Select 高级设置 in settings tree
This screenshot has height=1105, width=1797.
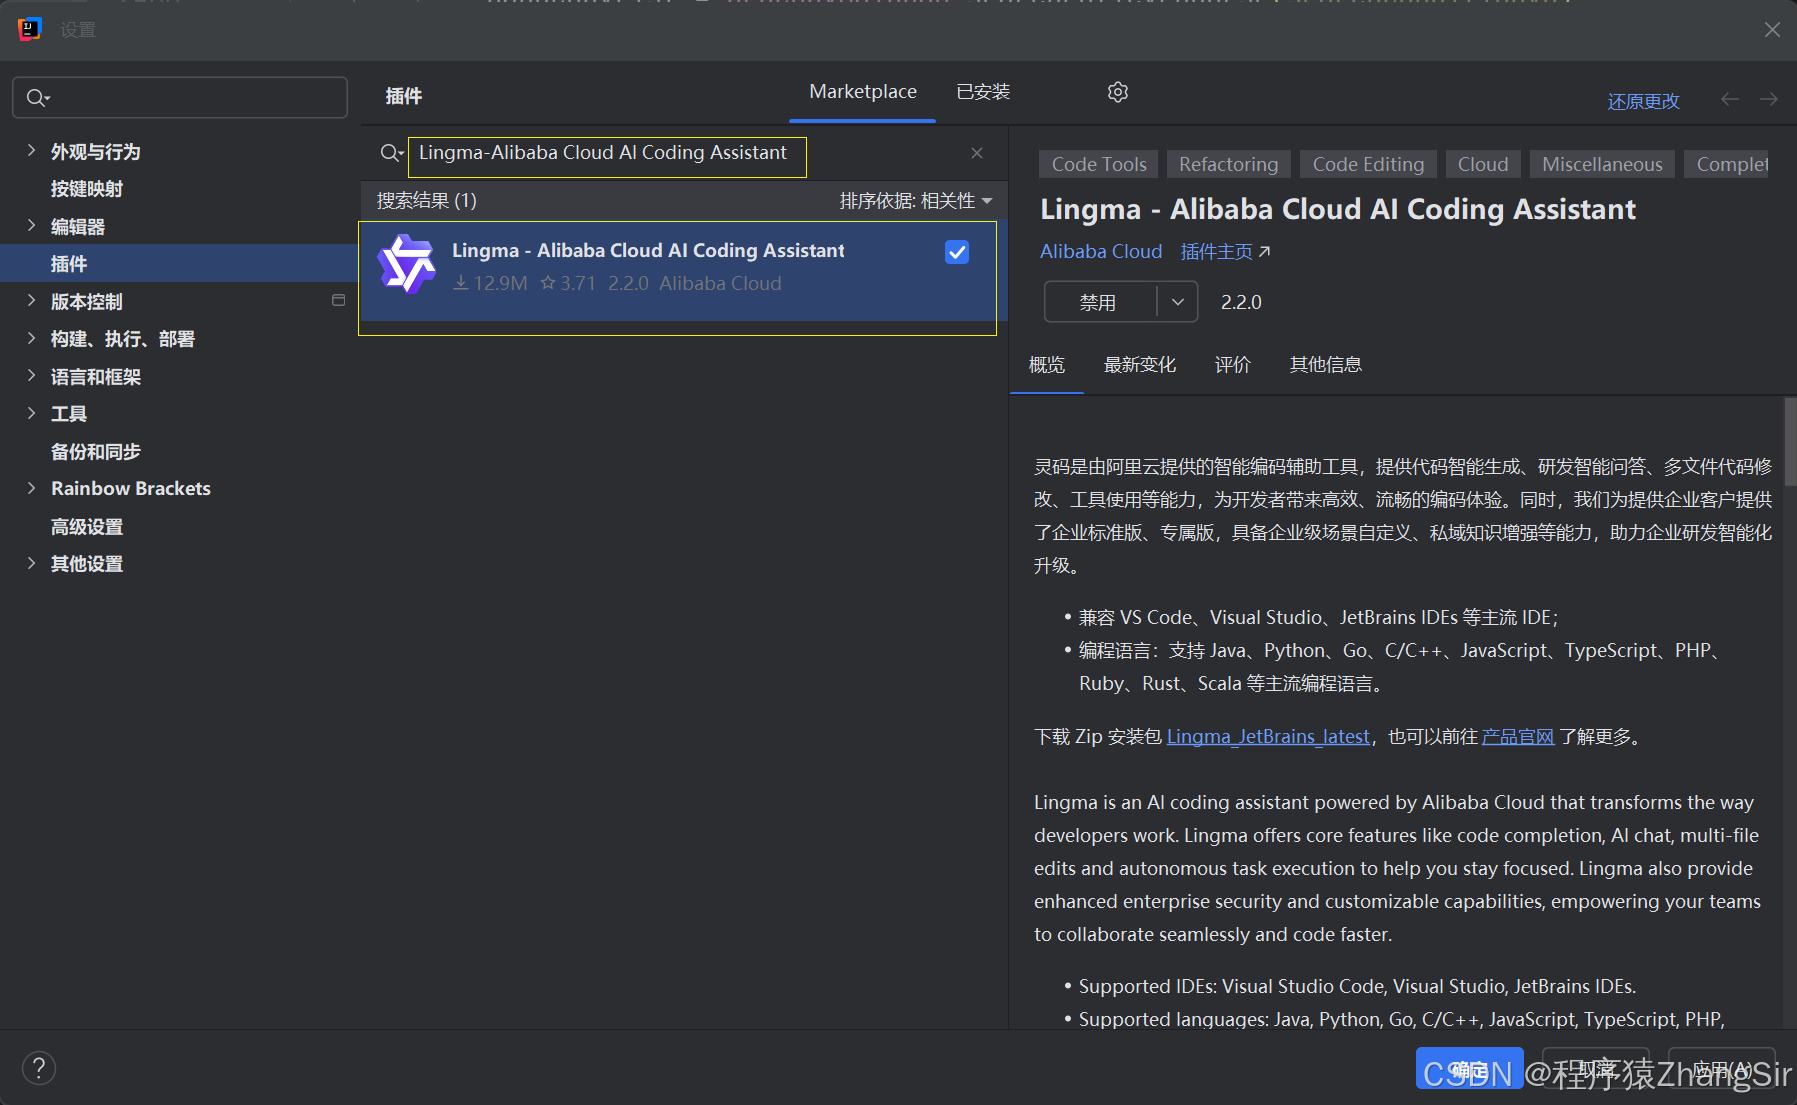(x=87, y=526)
